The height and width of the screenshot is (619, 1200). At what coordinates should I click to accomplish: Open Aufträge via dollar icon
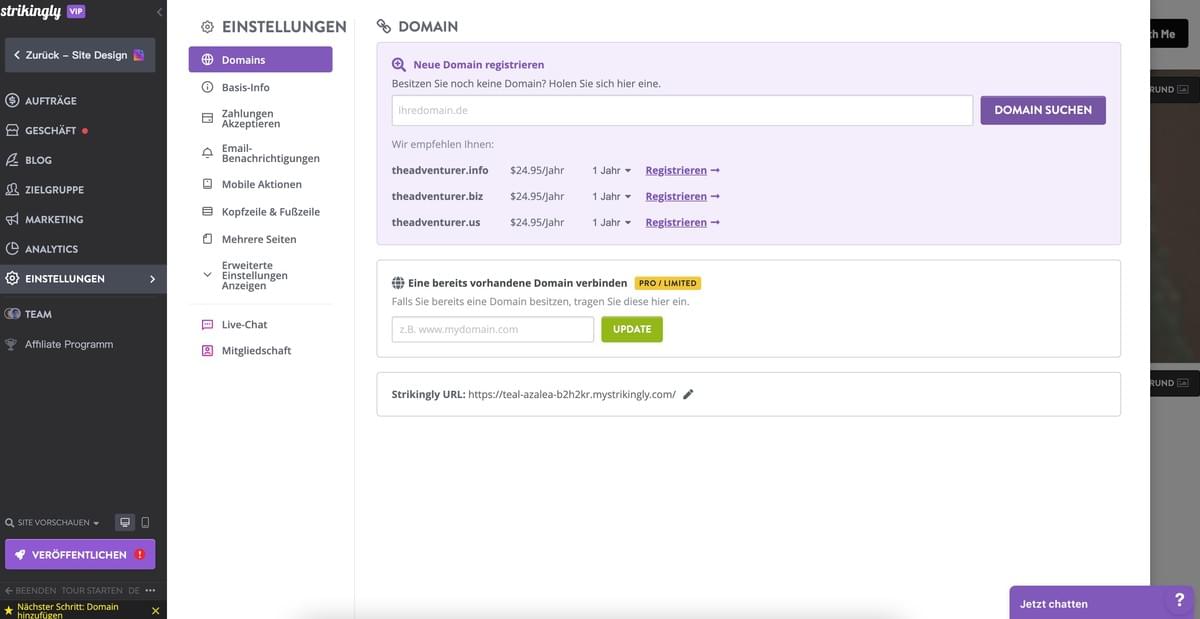pos(10,100)
